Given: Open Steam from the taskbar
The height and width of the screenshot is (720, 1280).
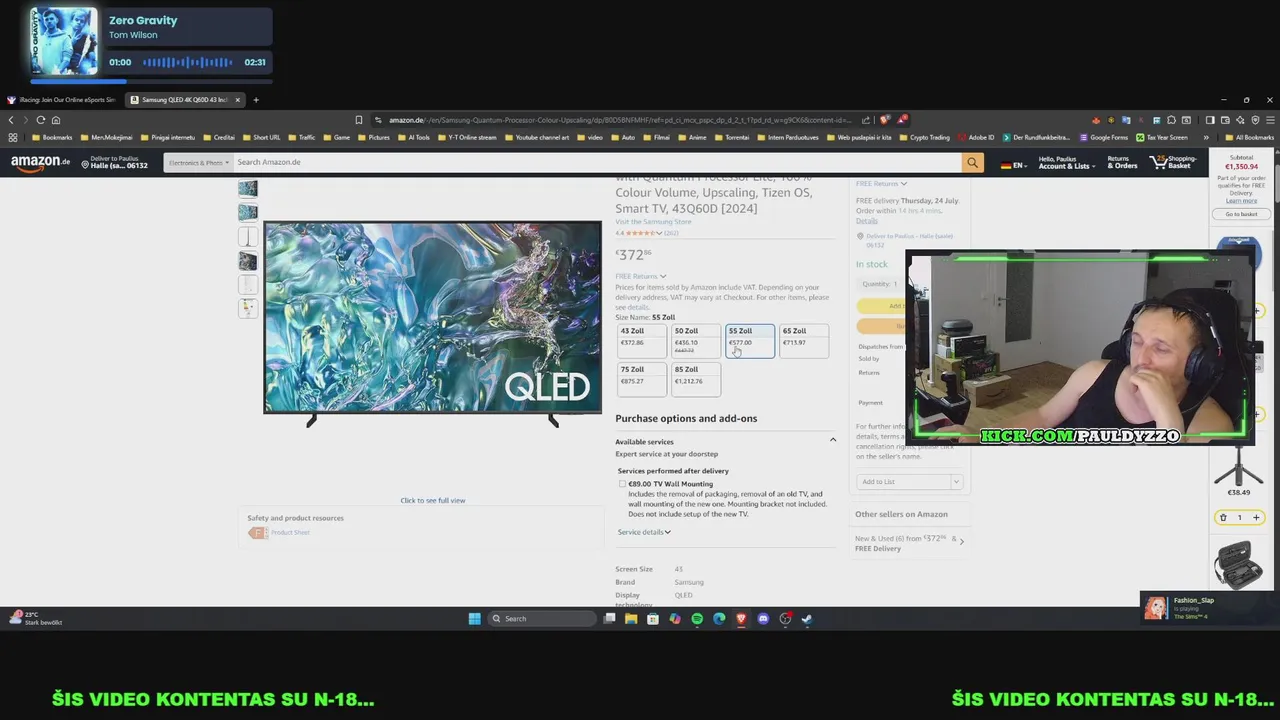Looking at the screenshot, I should [807, 618].
